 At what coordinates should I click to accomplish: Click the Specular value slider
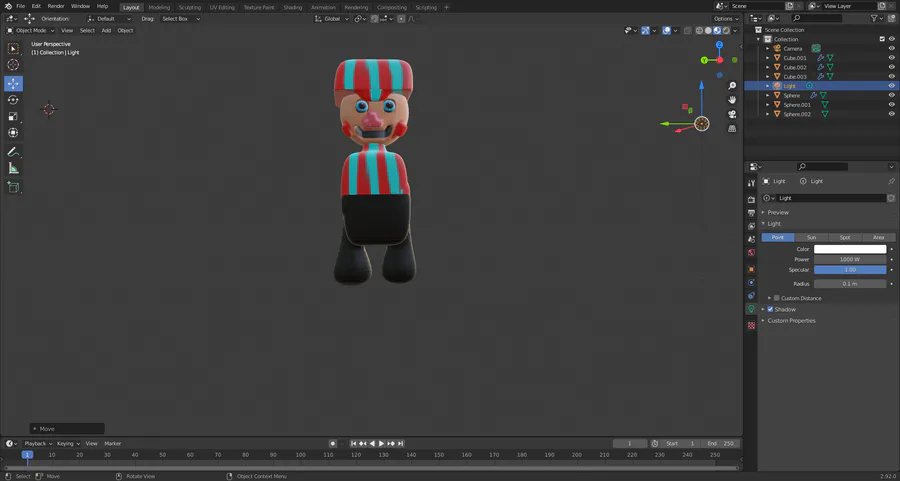click(x=850, y=270)
